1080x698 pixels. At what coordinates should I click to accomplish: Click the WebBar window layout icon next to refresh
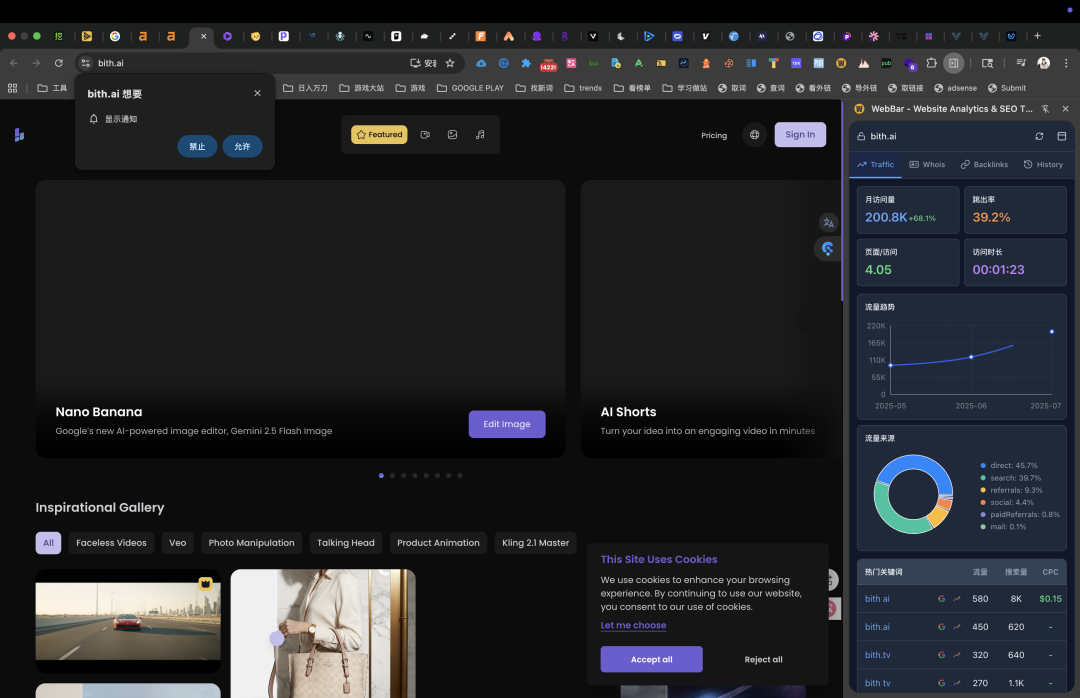tap(1062, 136)
